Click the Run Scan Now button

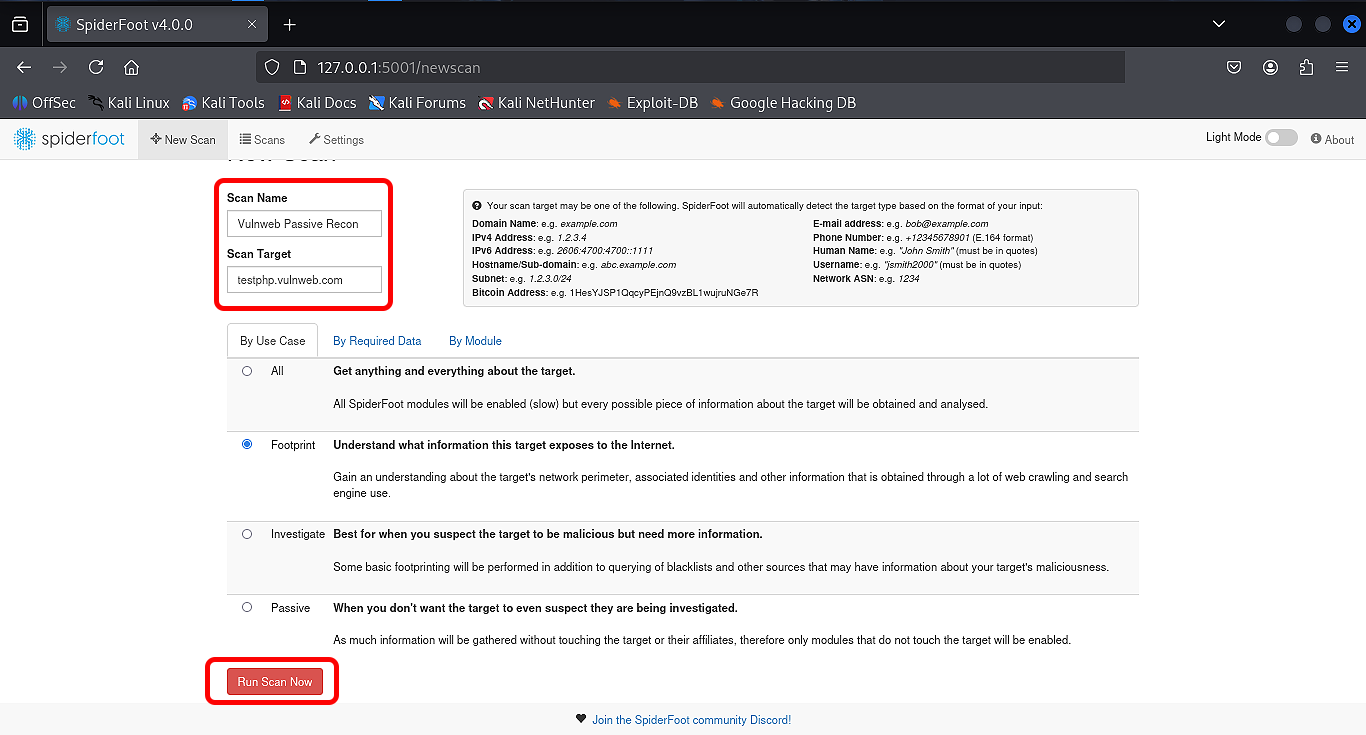275,682
